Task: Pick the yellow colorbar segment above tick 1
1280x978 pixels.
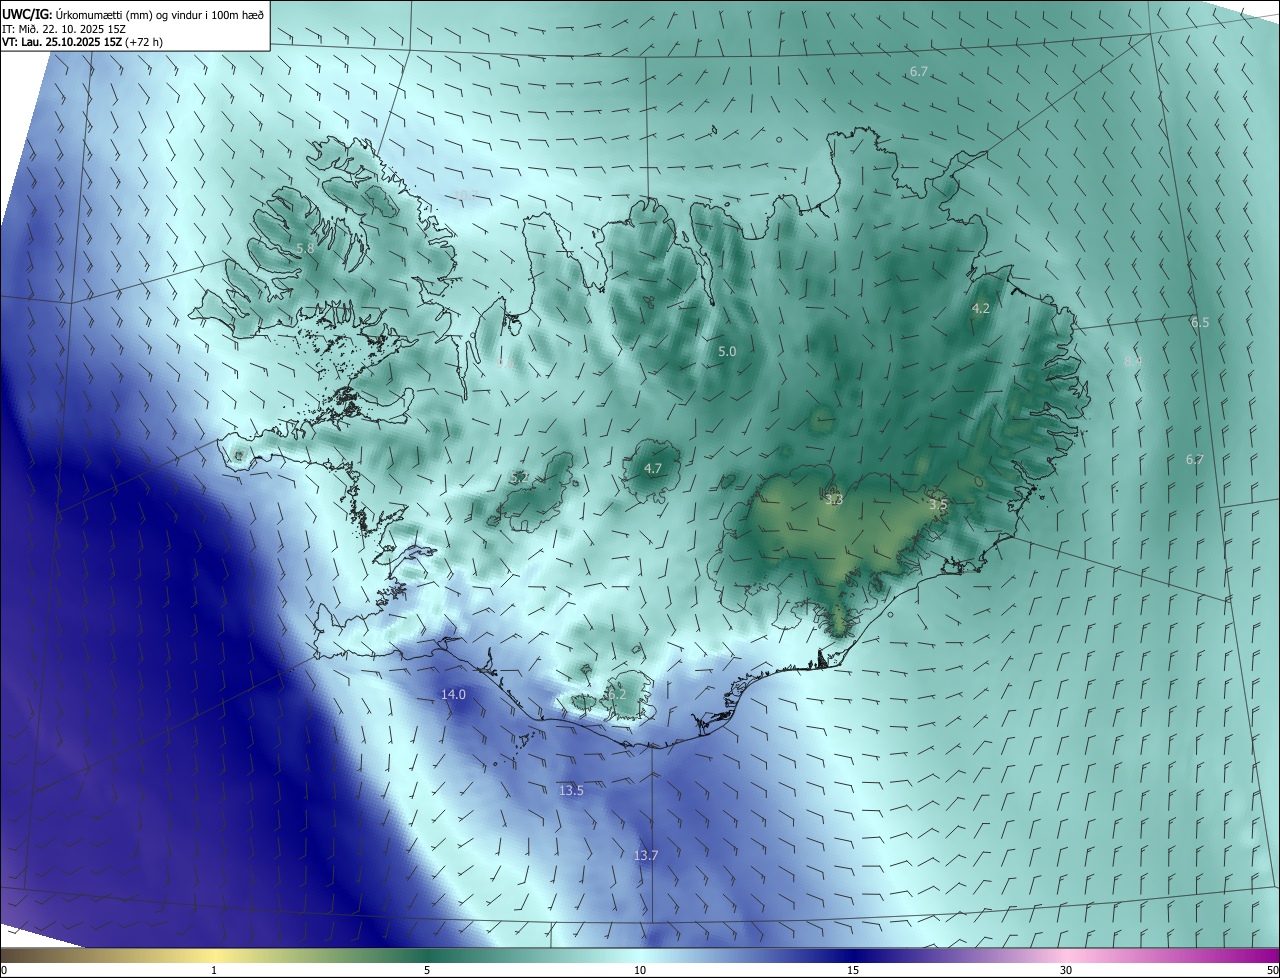Action: tap(214, 955)
